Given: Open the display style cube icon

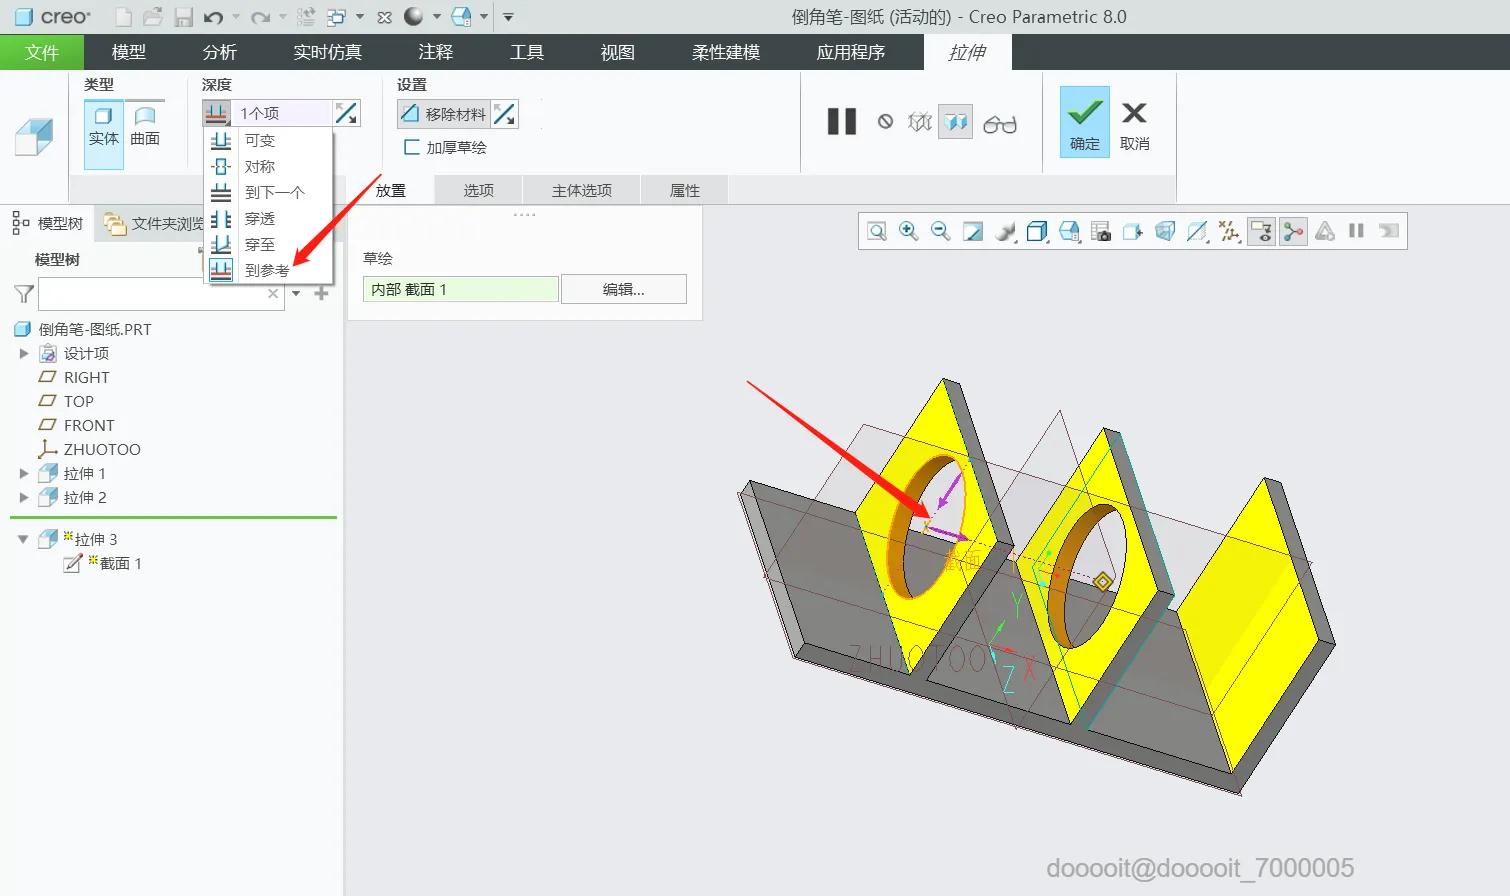Looking at the screenshot, I should 1037,232.
